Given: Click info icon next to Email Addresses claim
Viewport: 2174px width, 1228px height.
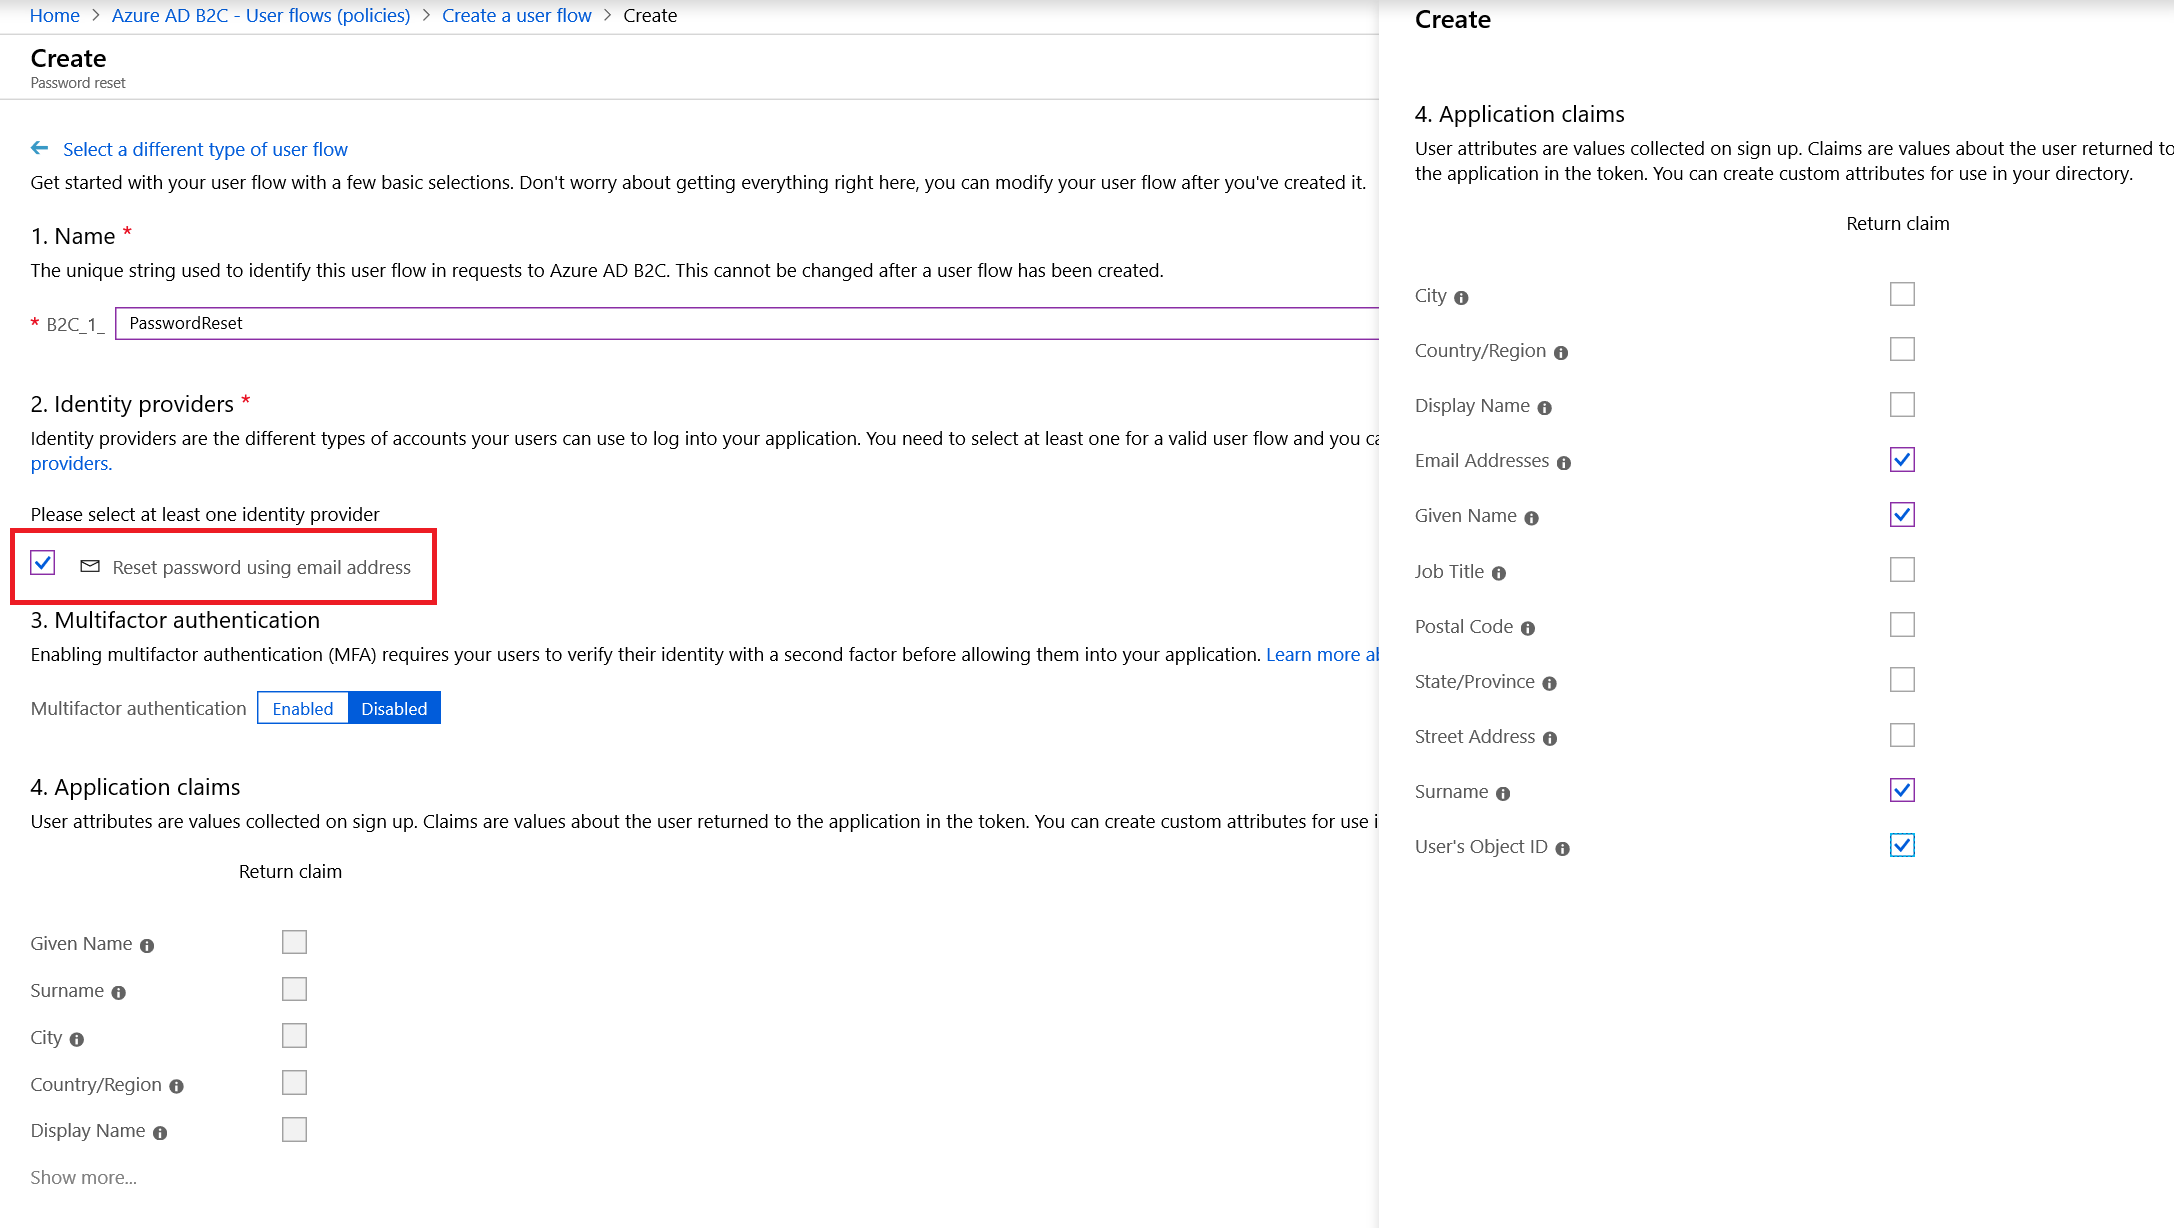Looking at the screenshot, I should (x=1562, y=462).
